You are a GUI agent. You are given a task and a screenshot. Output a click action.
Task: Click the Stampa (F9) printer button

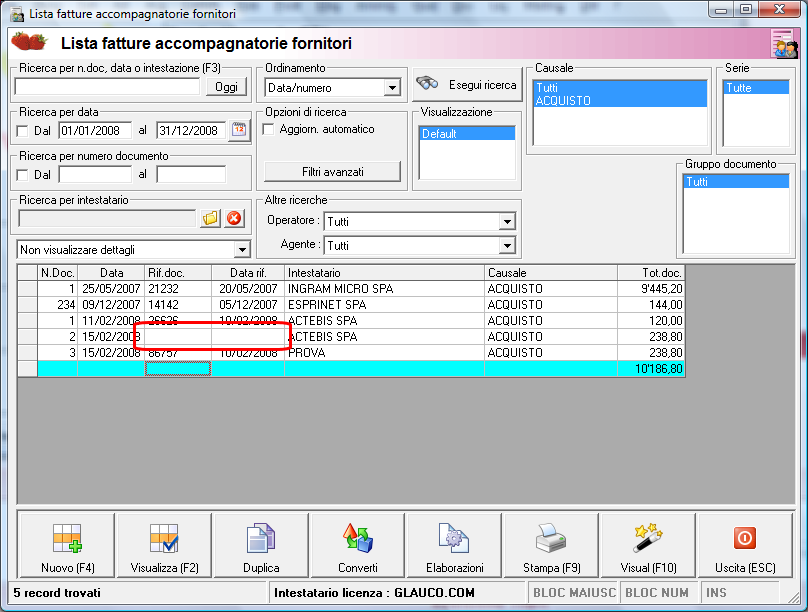click(x=551, y=546)
